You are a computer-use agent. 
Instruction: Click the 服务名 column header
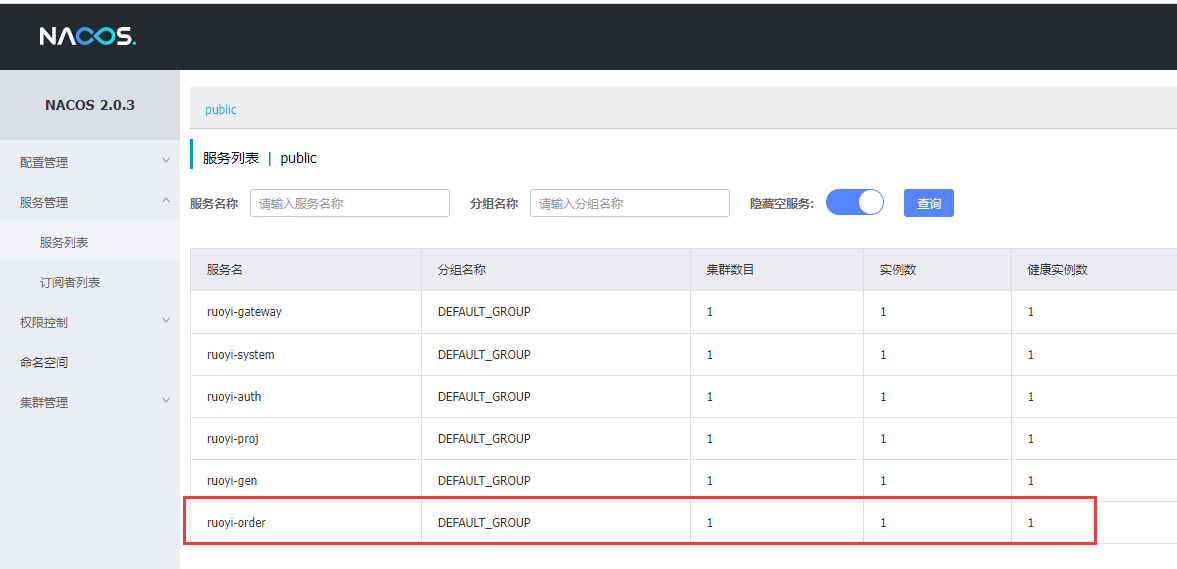click(x=225, y=270)
